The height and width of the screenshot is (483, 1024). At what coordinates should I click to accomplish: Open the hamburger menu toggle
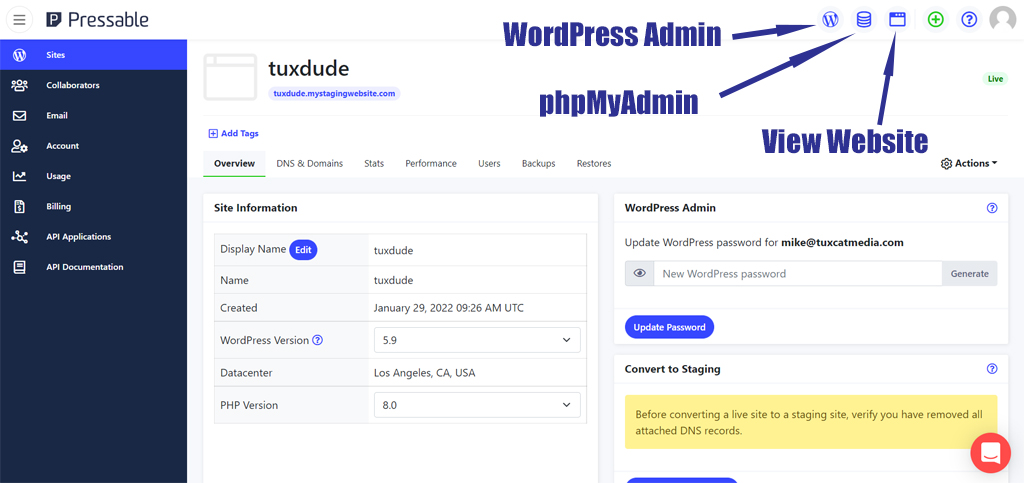tap(19, 20)
